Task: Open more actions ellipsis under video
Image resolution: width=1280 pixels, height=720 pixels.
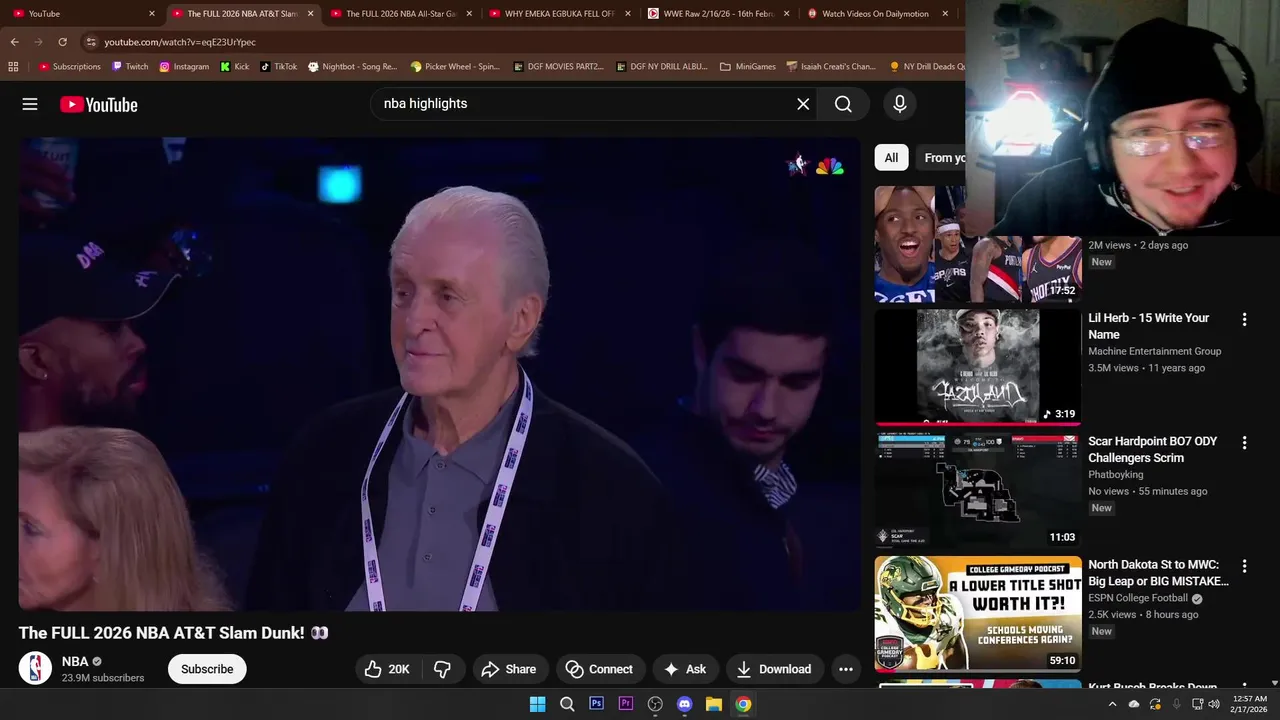Action: (846, 669)
